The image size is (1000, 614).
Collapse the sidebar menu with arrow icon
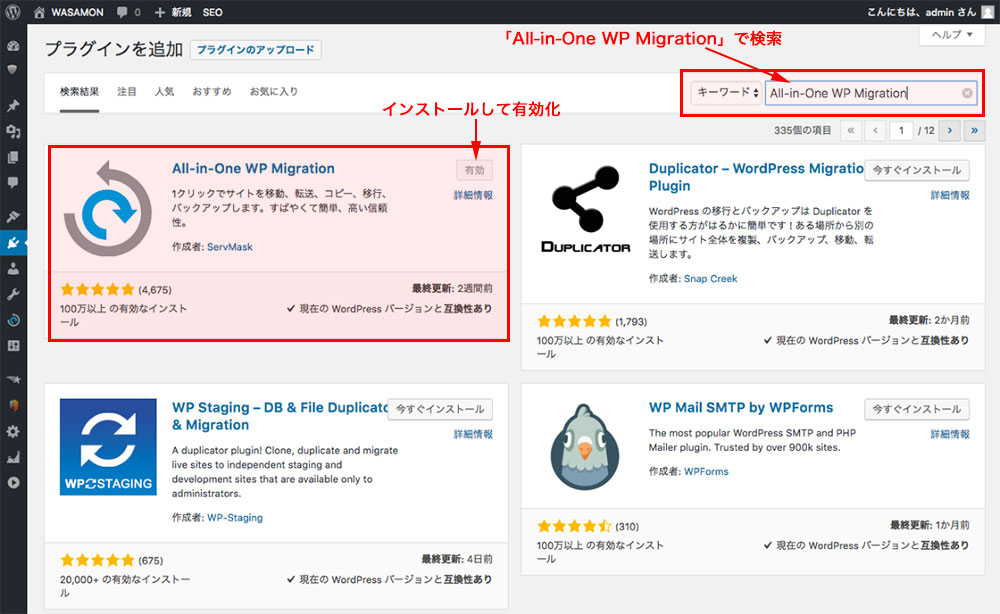tap(13, 483)
